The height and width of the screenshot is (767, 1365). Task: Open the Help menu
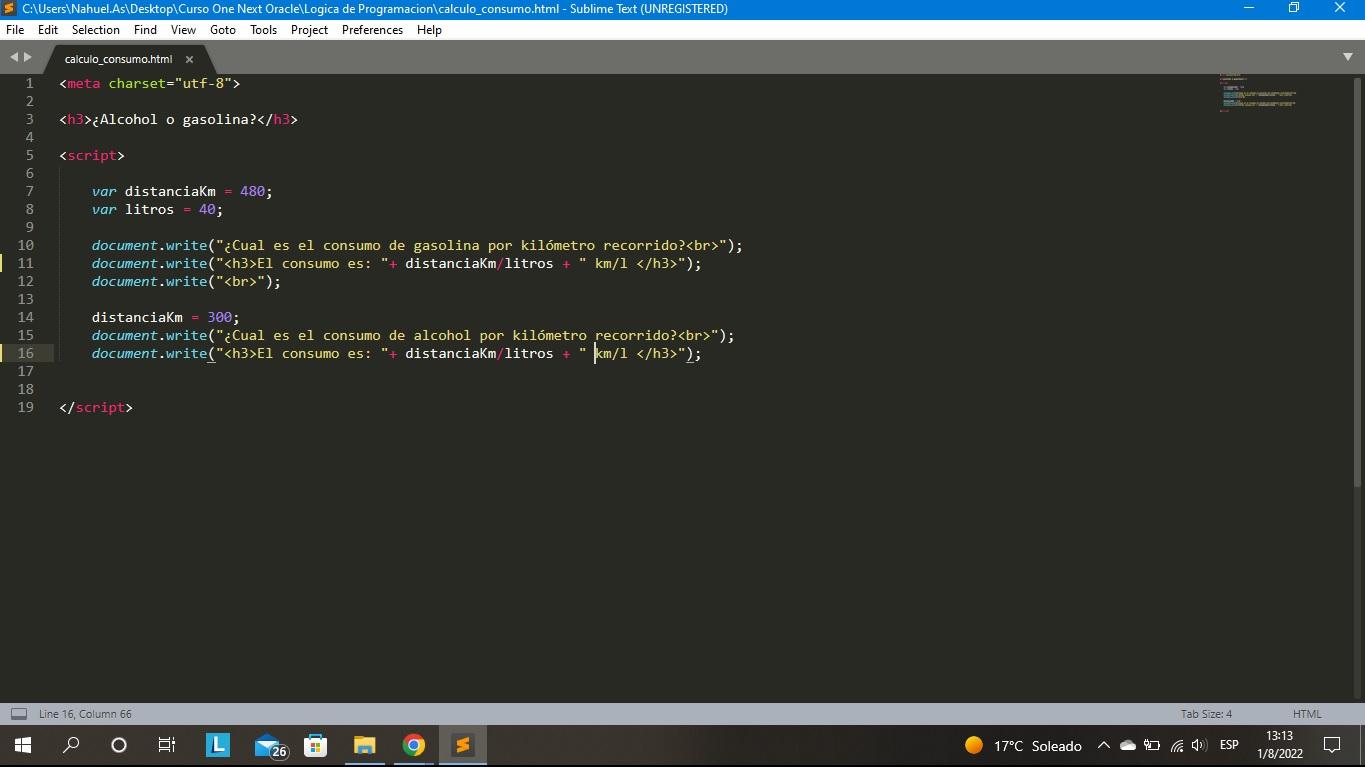click(429, 30)
